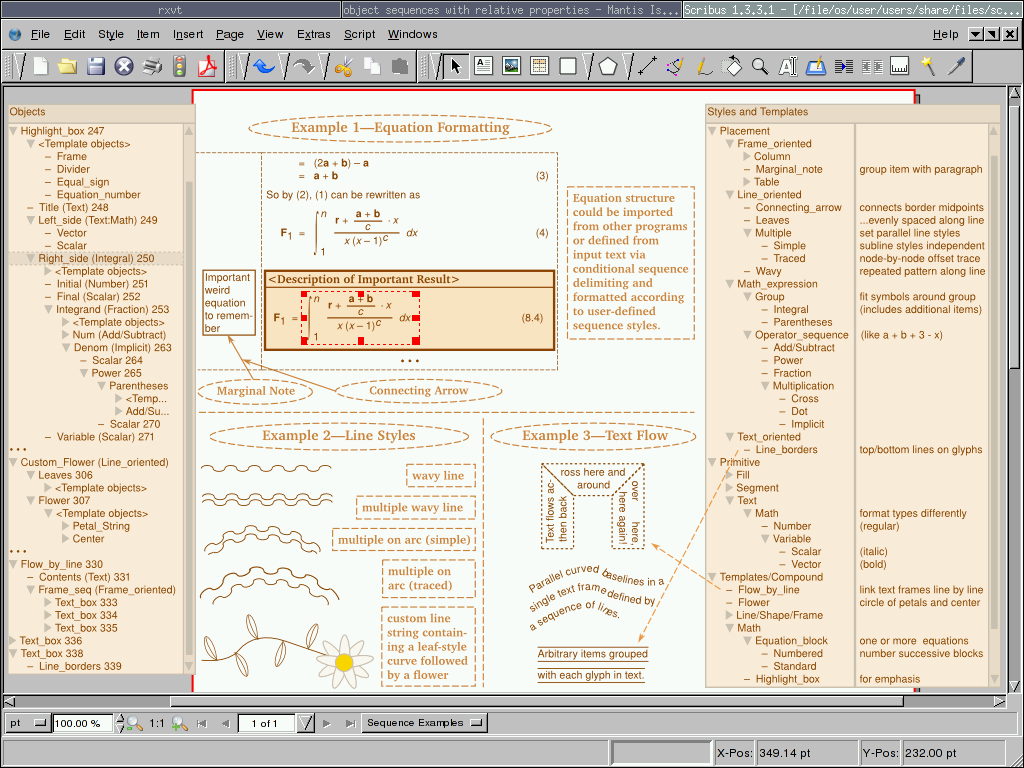Expand the Text_box 336 tree node
1024x768 pixels.
[13, 641]
